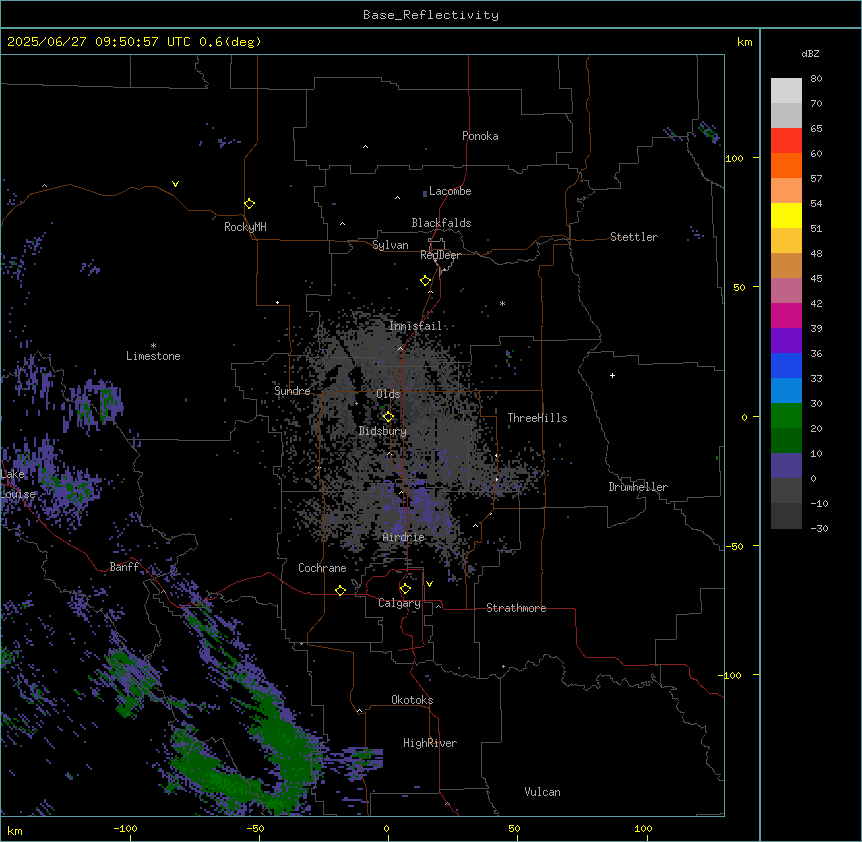This screenshot has width=862, height=842.
Task: Pick the magenta 42-39 dBZ legend swatch
Action: click(x=786, y=315)
